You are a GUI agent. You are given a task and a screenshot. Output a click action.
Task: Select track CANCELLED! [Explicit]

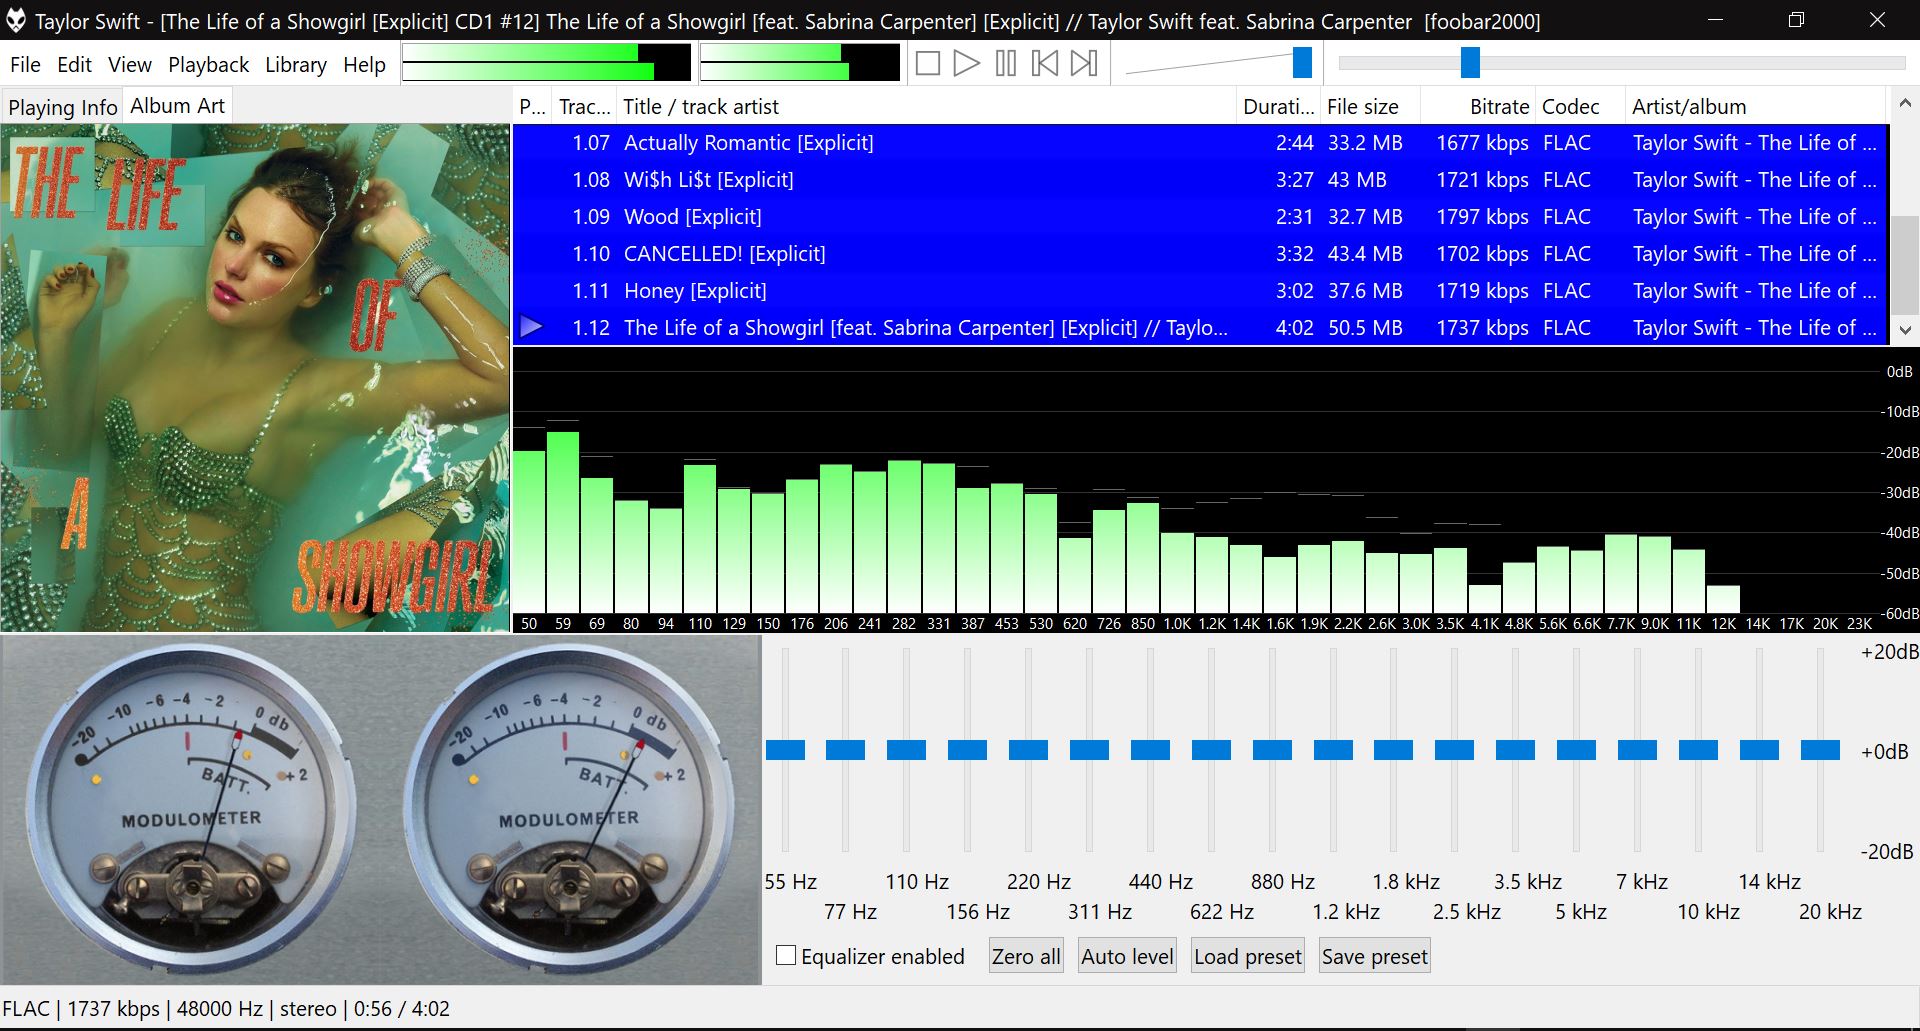click(1200, 254)
